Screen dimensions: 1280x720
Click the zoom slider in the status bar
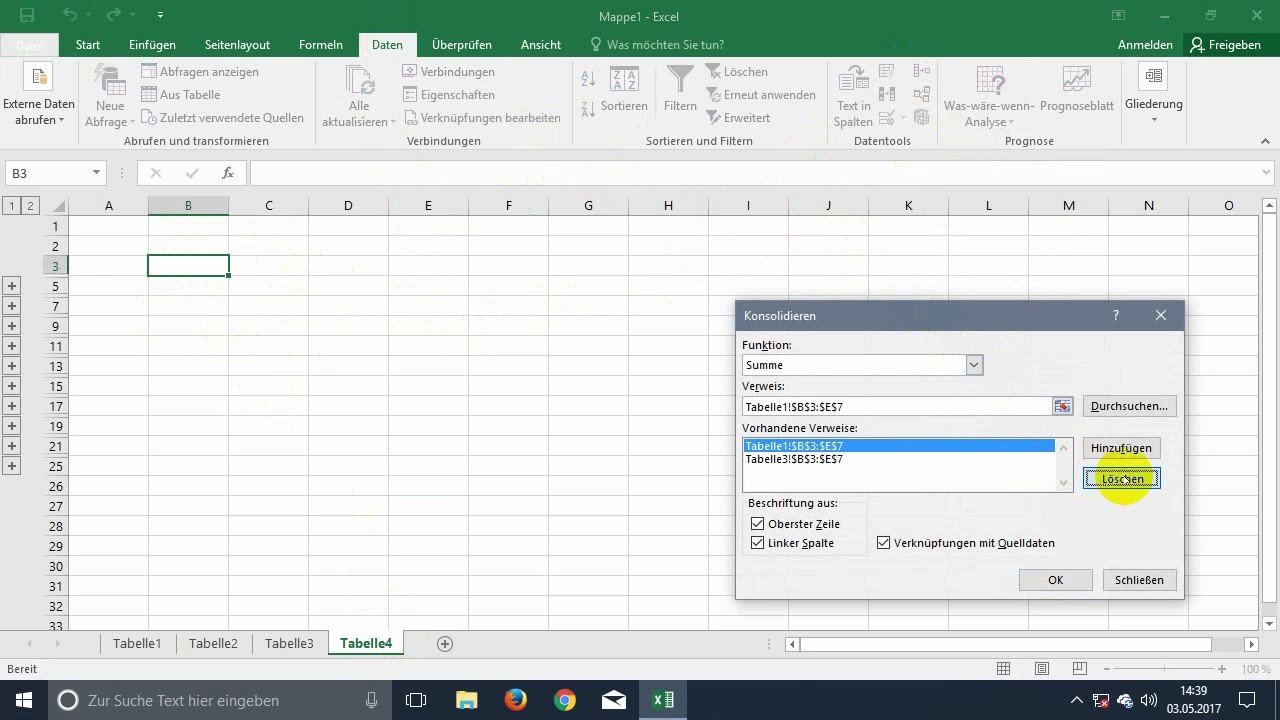pos(1166,669)
